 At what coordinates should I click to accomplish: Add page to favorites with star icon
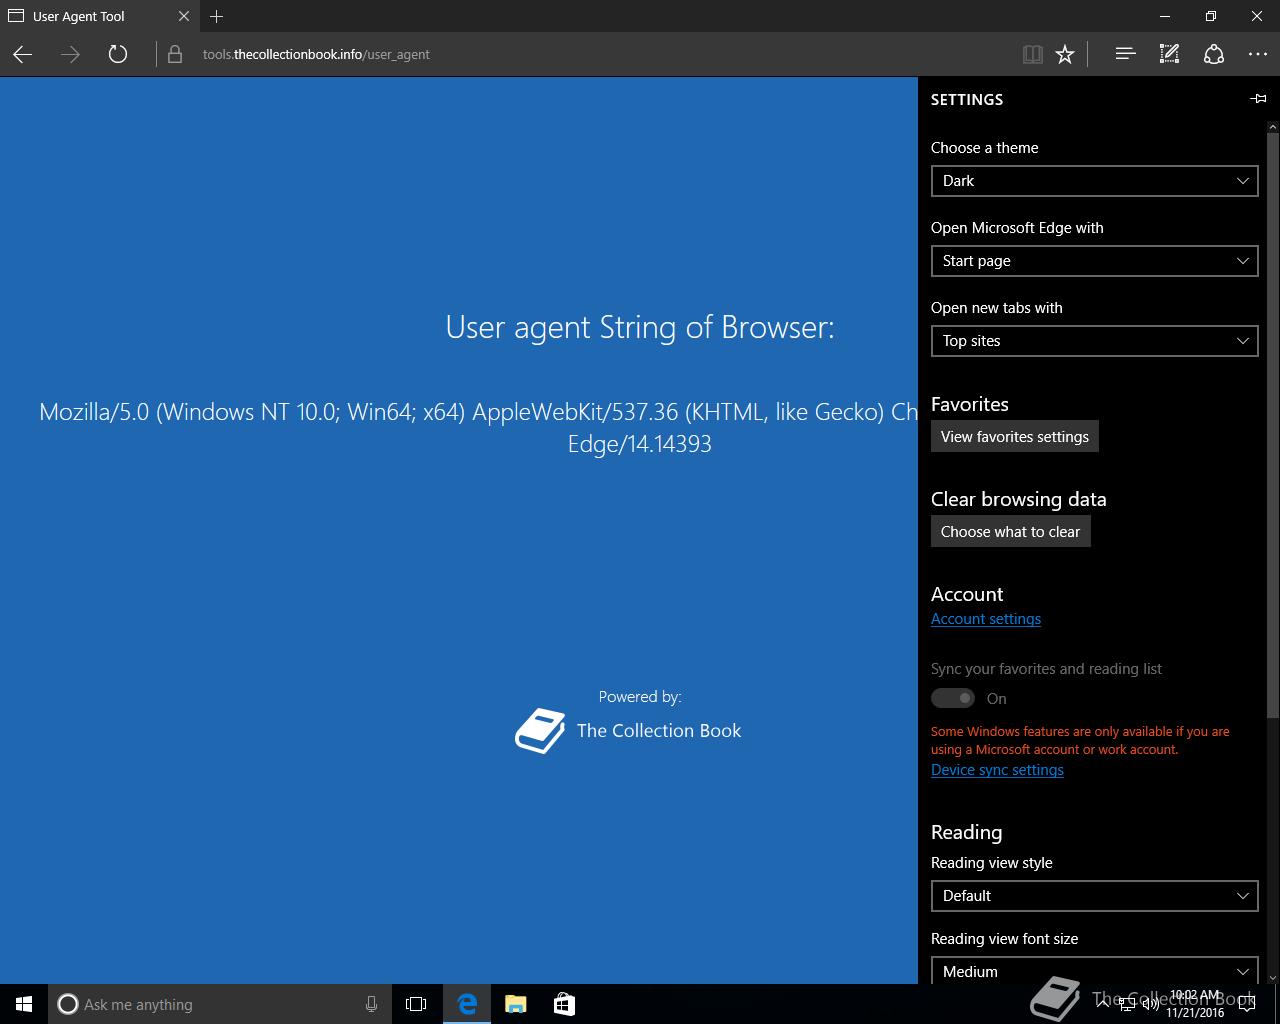1065,55
